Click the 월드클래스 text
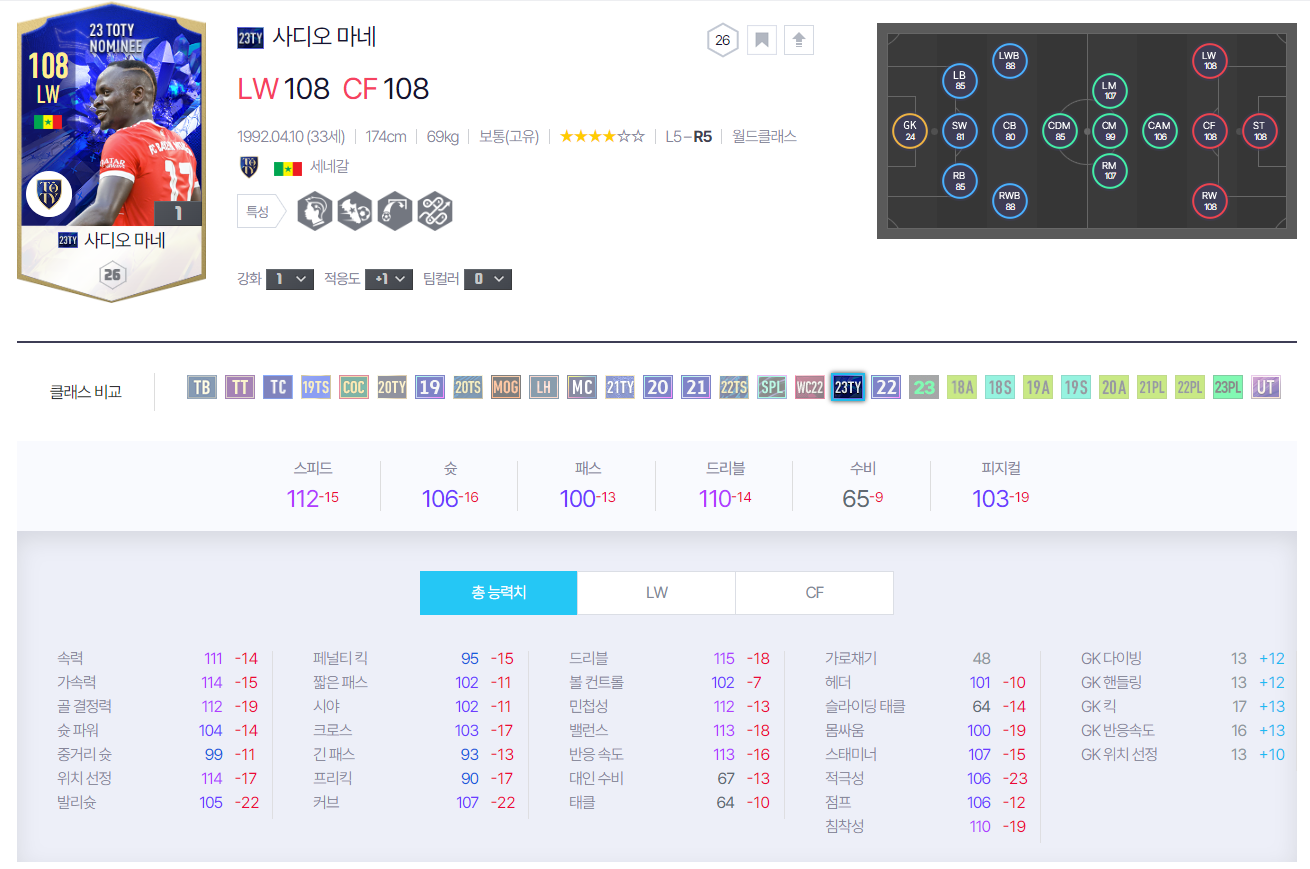This screenshot has height=869, width=1310. tap(764, 136)
